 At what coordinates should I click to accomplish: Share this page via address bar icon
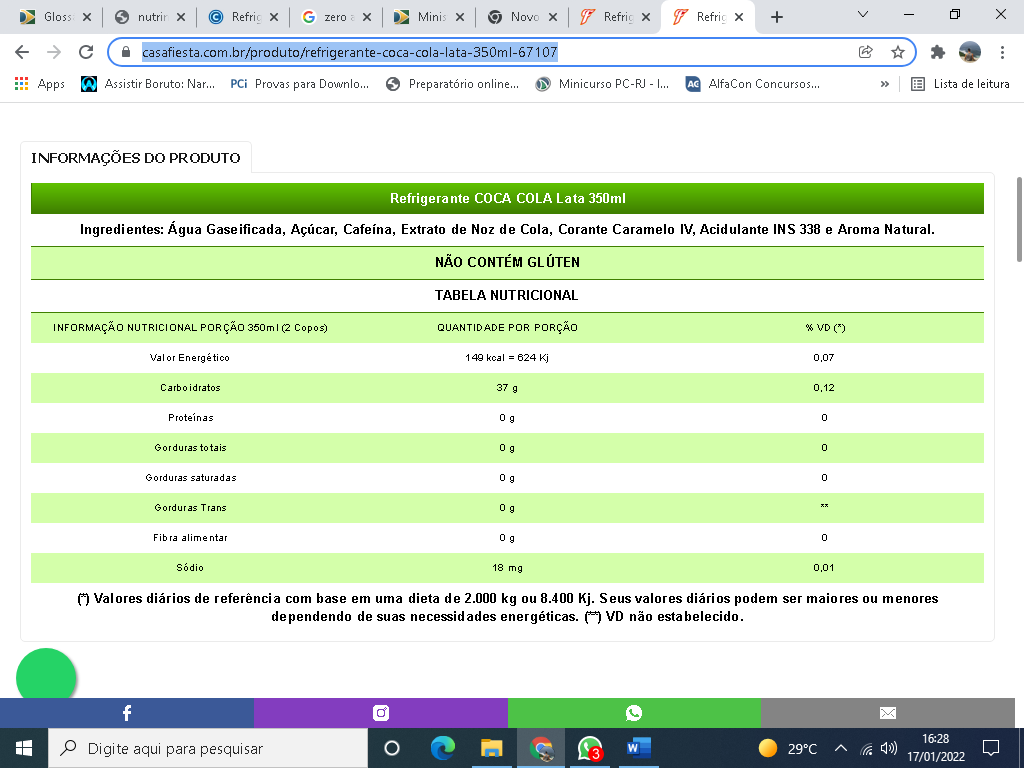click(865, 52)
